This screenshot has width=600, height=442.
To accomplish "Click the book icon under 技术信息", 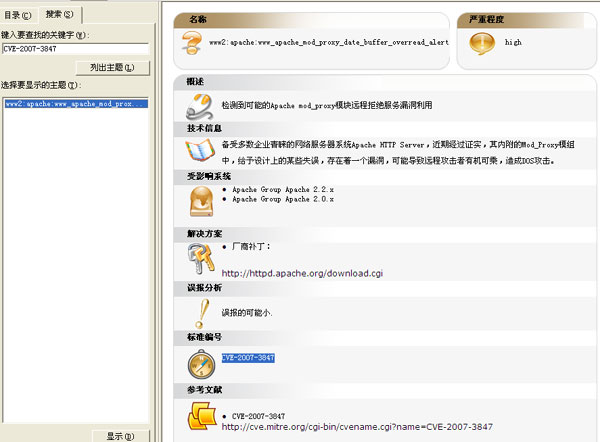I will 200,152.
